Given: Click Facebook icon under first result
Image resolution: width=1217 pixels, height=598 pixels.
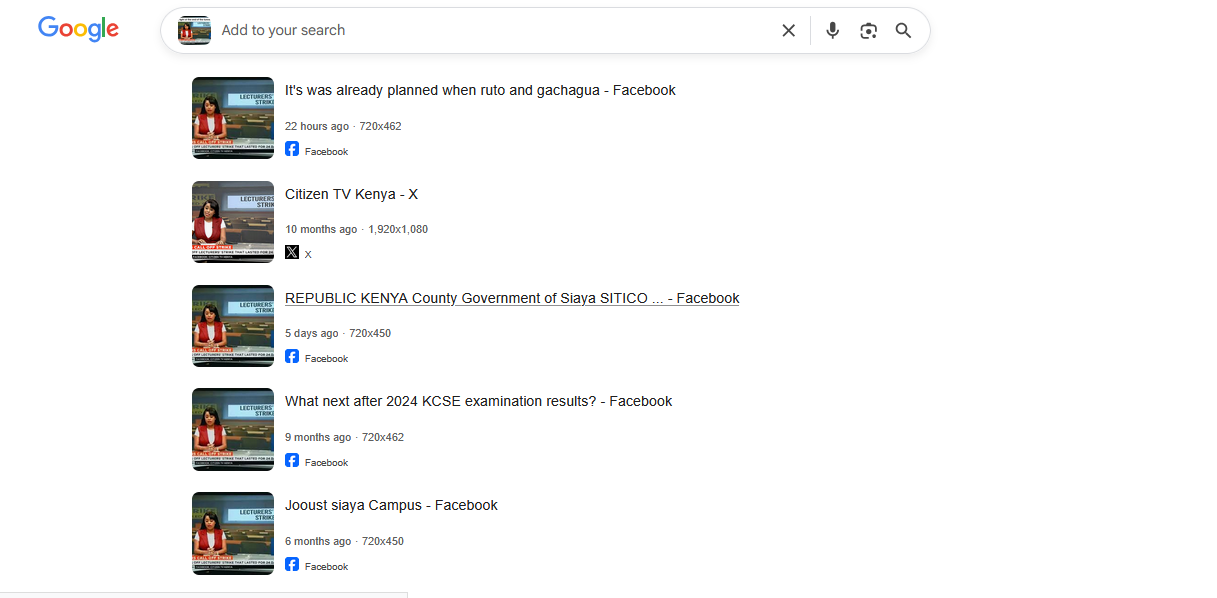Looking at the screenshot, I should 292,149.
